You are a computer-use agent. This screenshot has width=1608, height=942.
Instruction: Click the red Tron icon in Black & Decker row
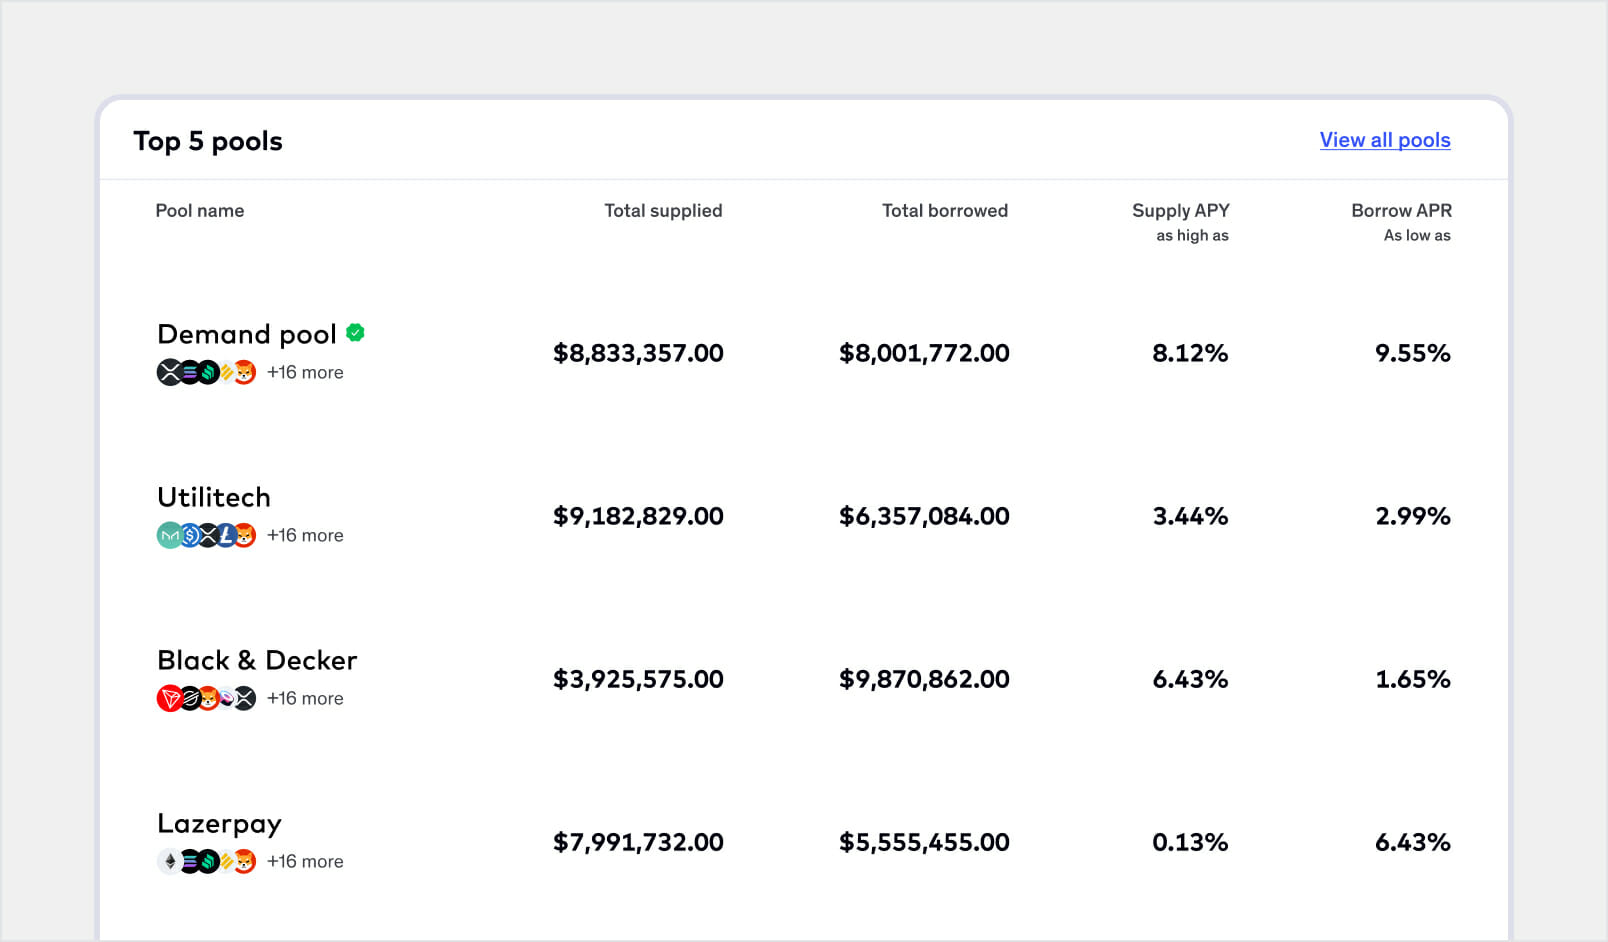coord(170,699)
